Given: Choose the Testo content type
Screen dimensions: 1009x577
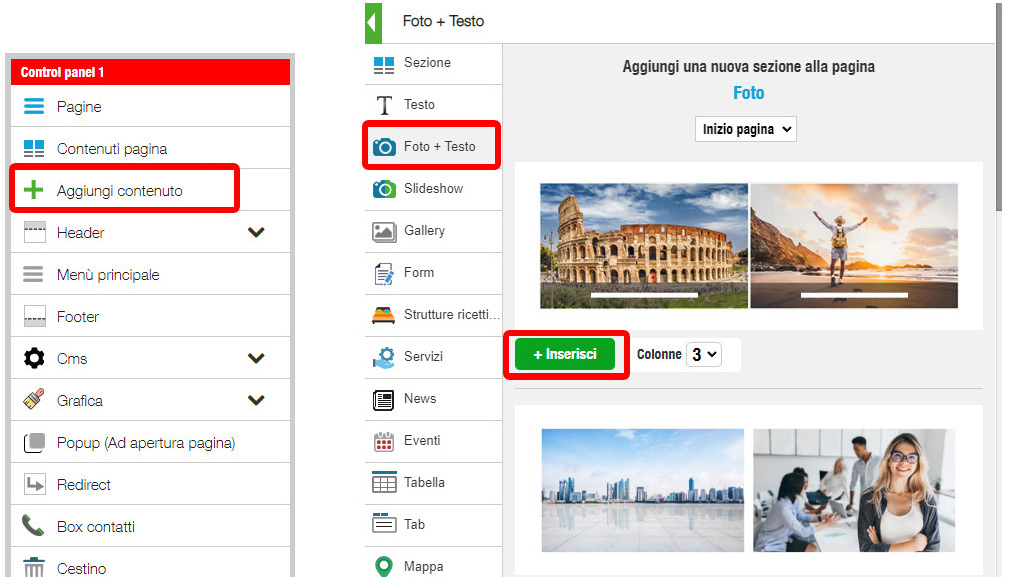Looking at the screenshot, I should [x=434, y=105].
